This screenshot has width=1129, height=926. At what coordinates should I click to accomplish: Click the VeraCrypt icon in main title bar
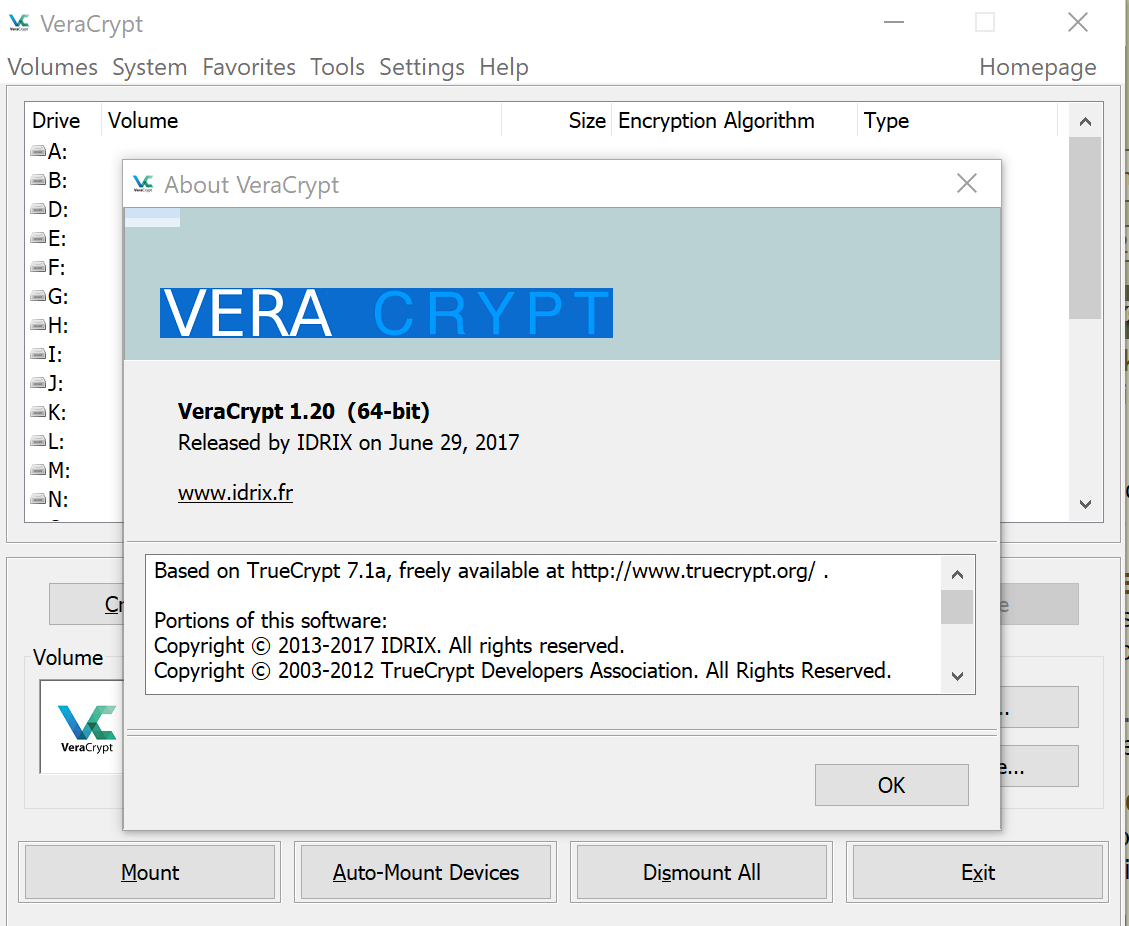click(x=19, y=23)
